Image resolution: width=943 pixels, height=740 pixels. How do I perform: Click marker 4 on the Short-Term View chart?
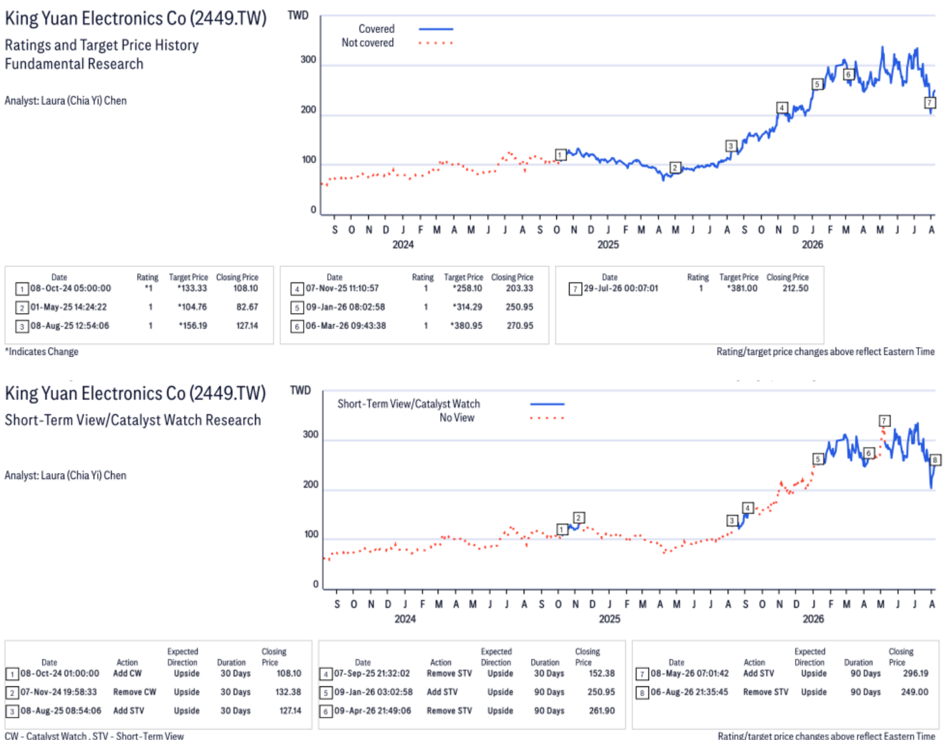tap(748, 508)
